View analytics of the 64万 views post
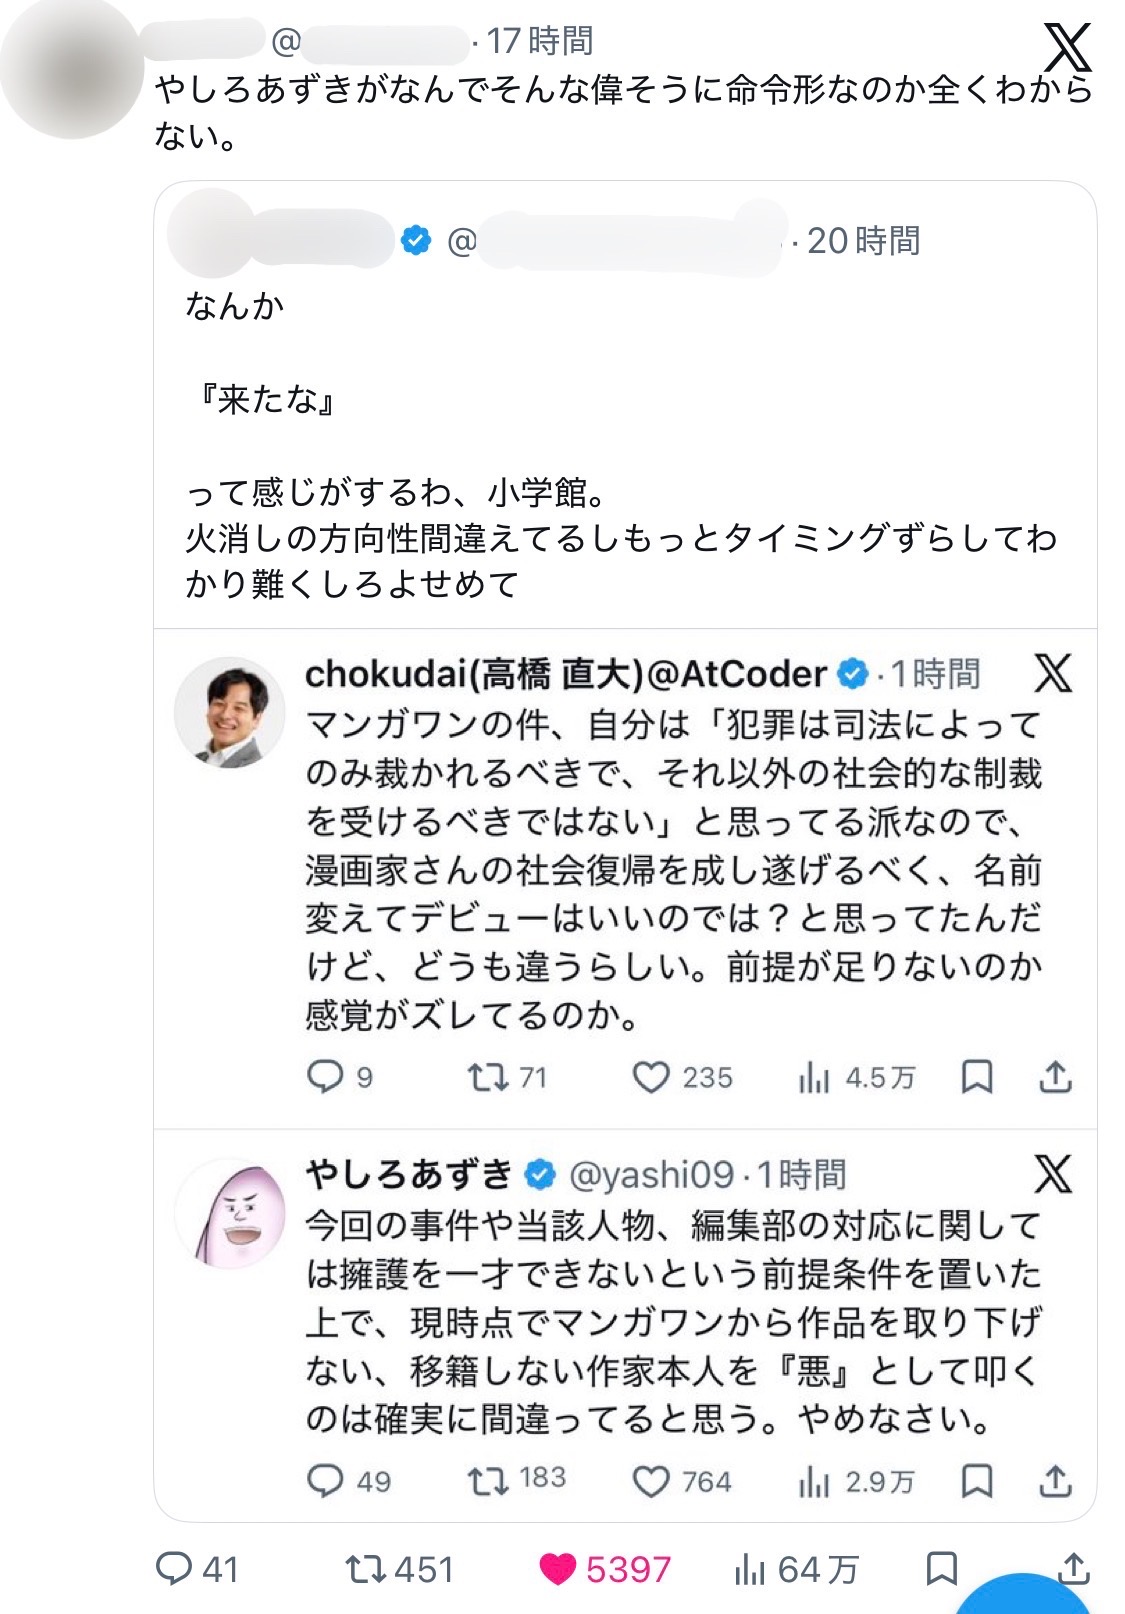Image resolution: width=1125 pixels, height=1614 pixels. [x=750, y=1570]
